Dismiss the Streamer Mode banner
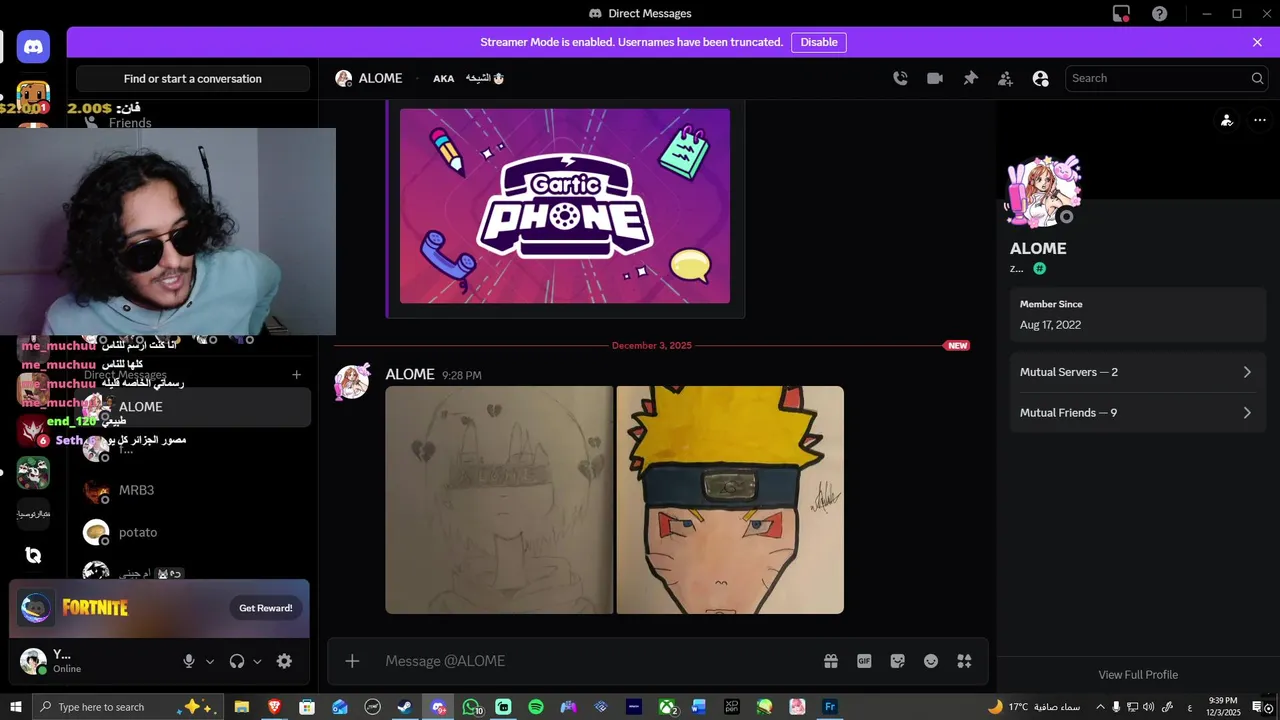The width and height of the screenshot is (1280, 720). (x=1257, y=42)
